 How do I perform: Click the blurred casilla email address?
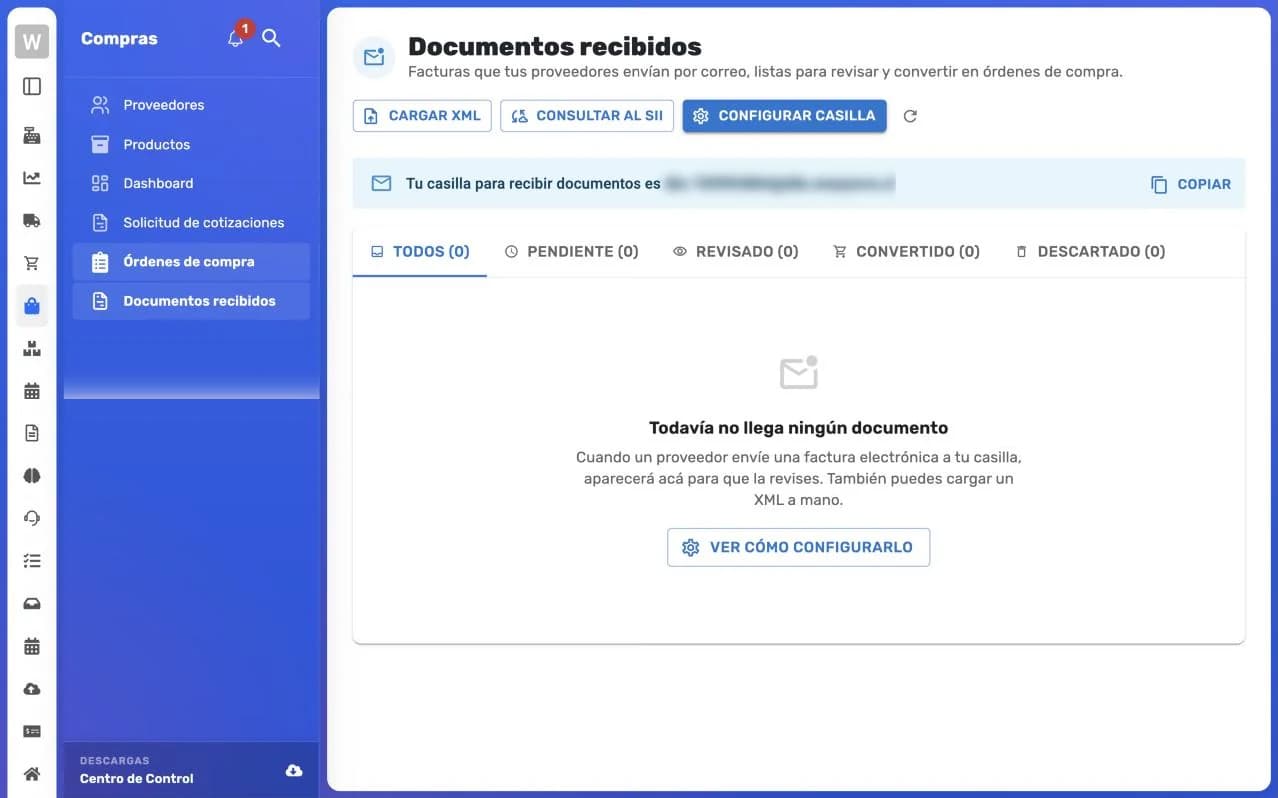[780, 184]
